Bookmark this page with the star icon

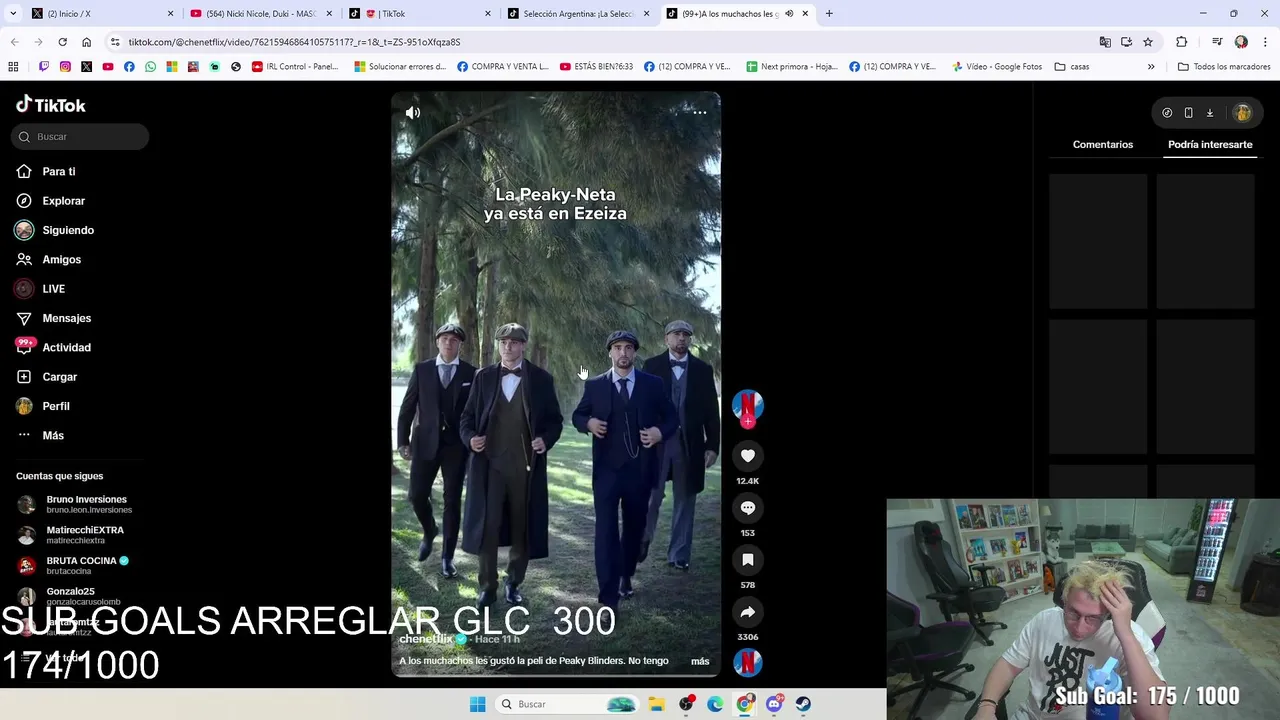pos(1148,42)
